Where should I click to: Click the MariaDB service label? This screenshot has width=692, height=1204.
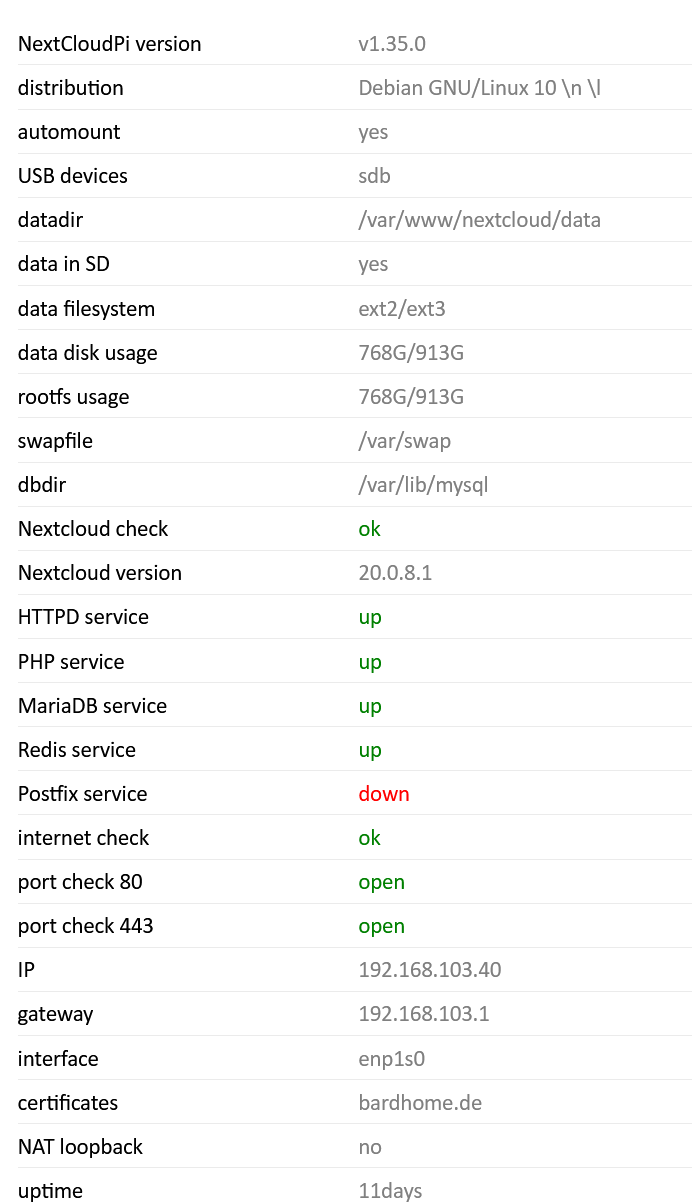click(92, 706)
